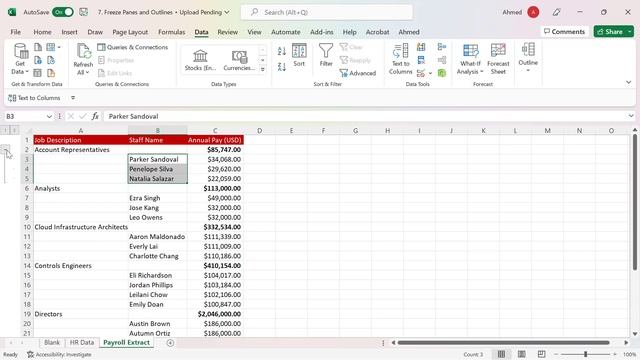Click the Forecast Sheet button

(498, 59)
